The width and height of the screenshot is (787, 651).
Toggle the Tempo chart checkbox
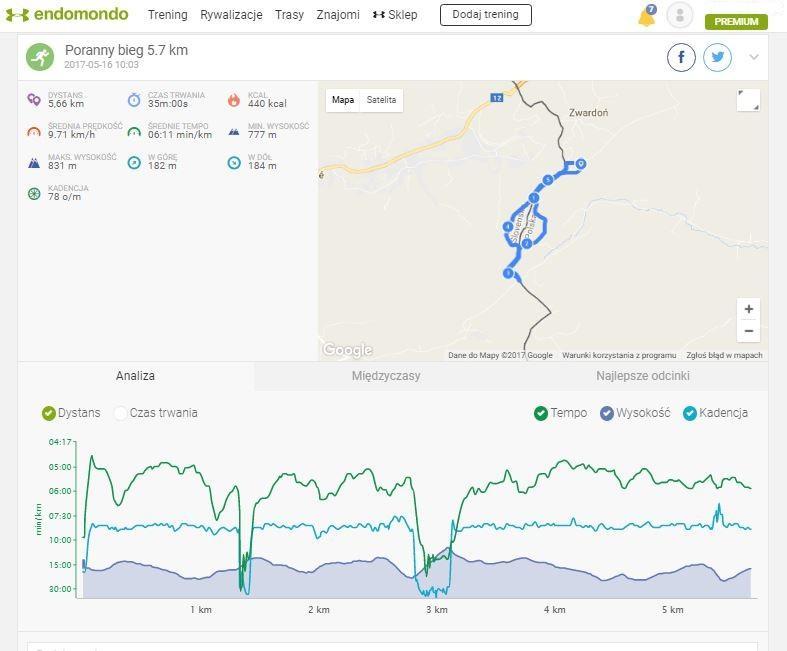click(x=541, y=413)
